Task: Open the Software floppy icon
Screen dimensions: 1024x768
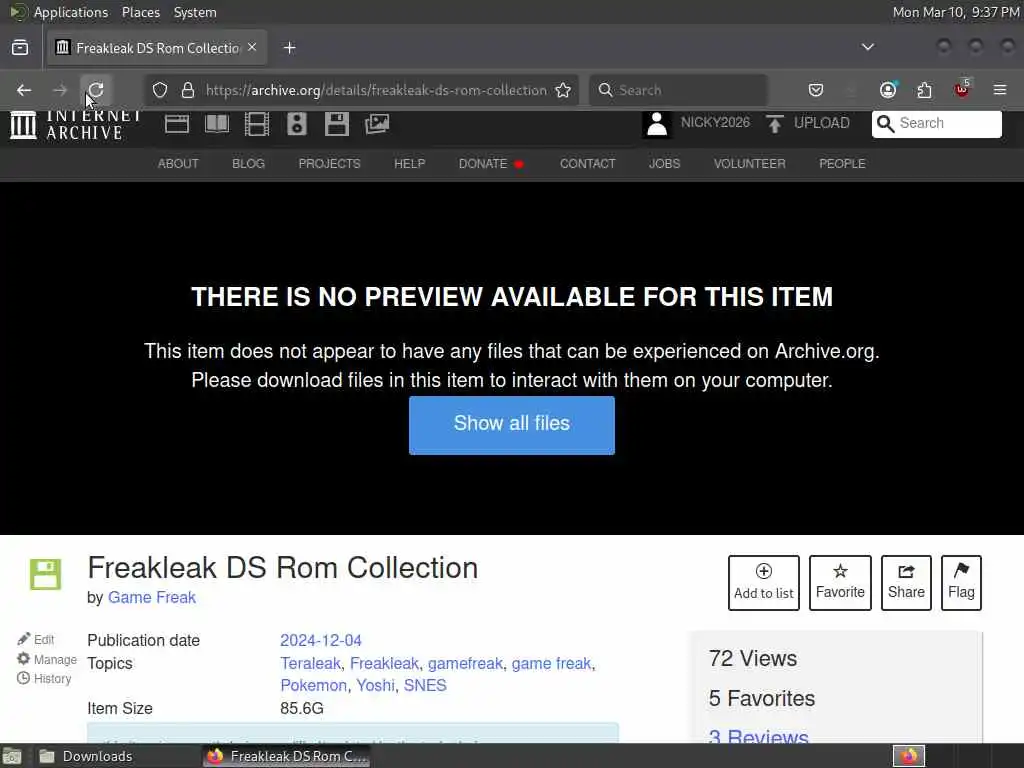Action: point(337,123)
